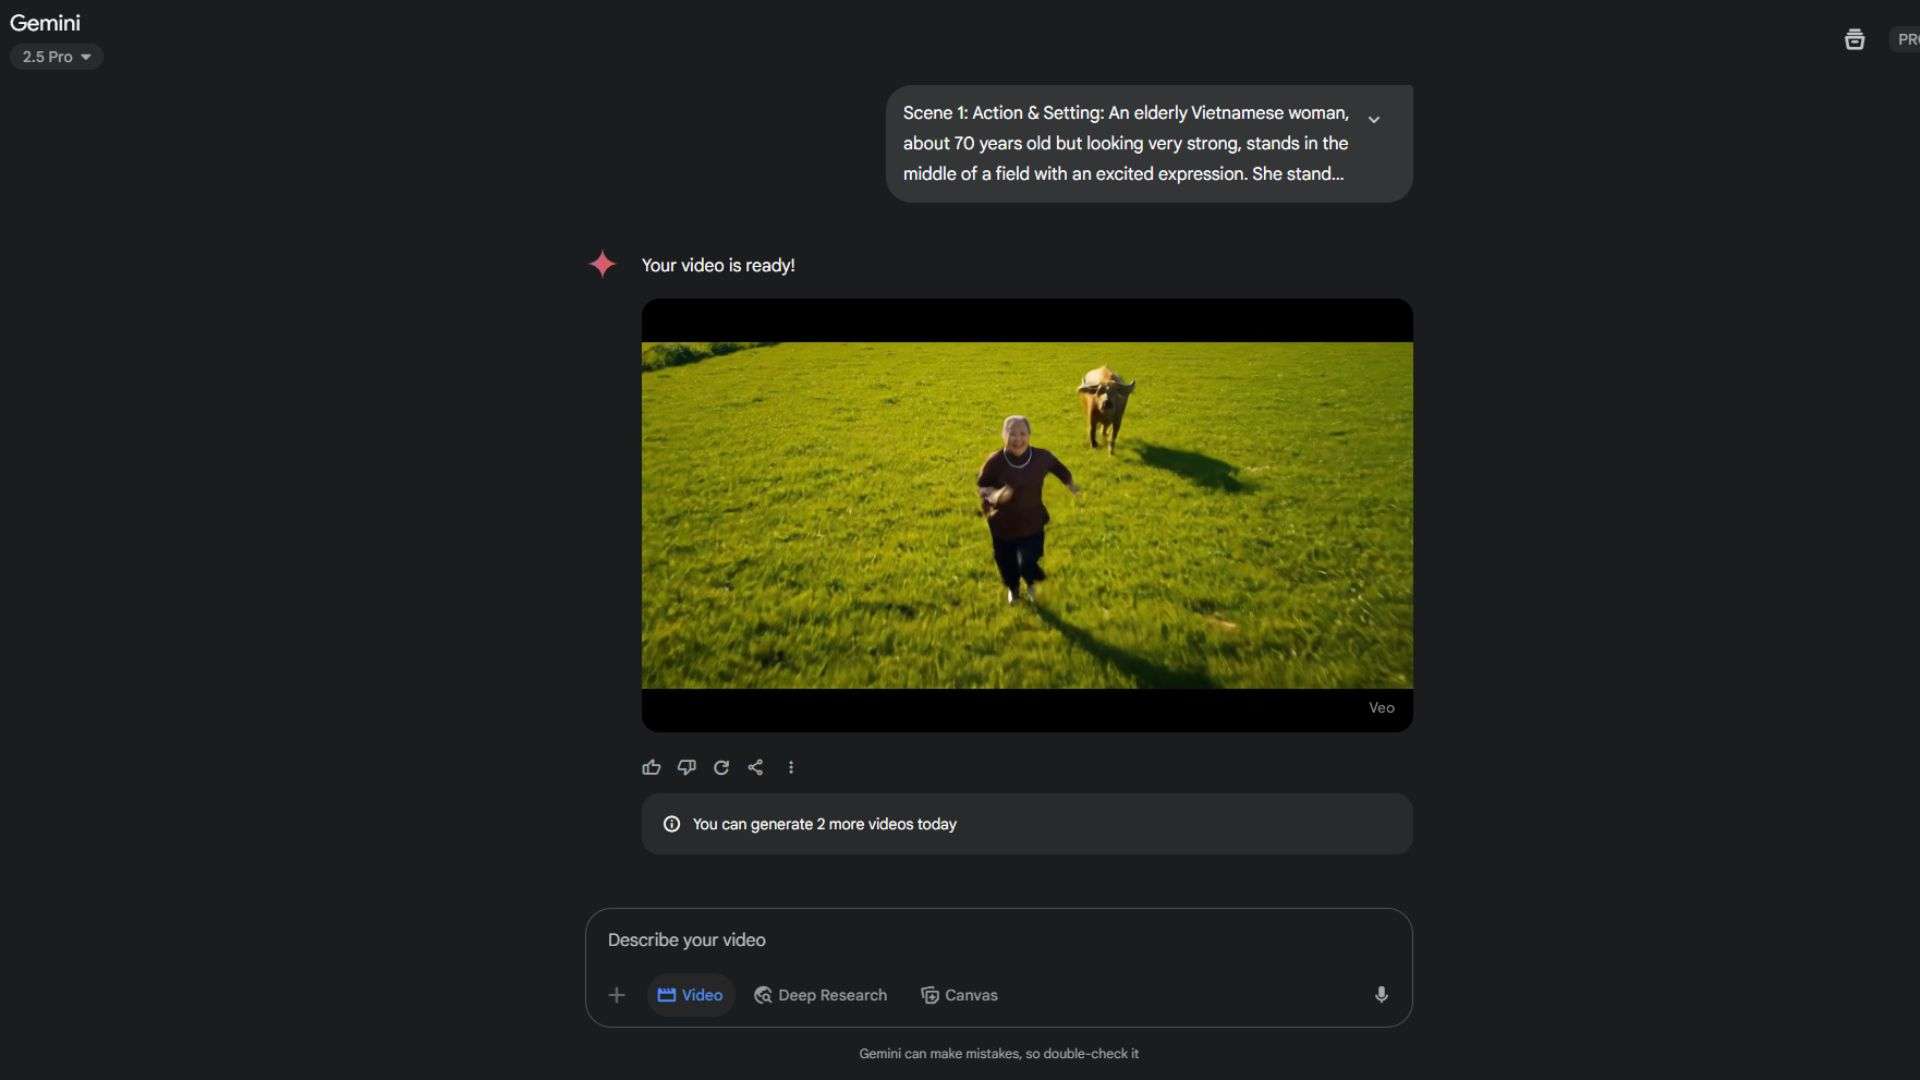This screenshot has width=1920, height=1080.
Task: Expand the truncated Scene 1 prompt
Action: tap(1374, 120)
